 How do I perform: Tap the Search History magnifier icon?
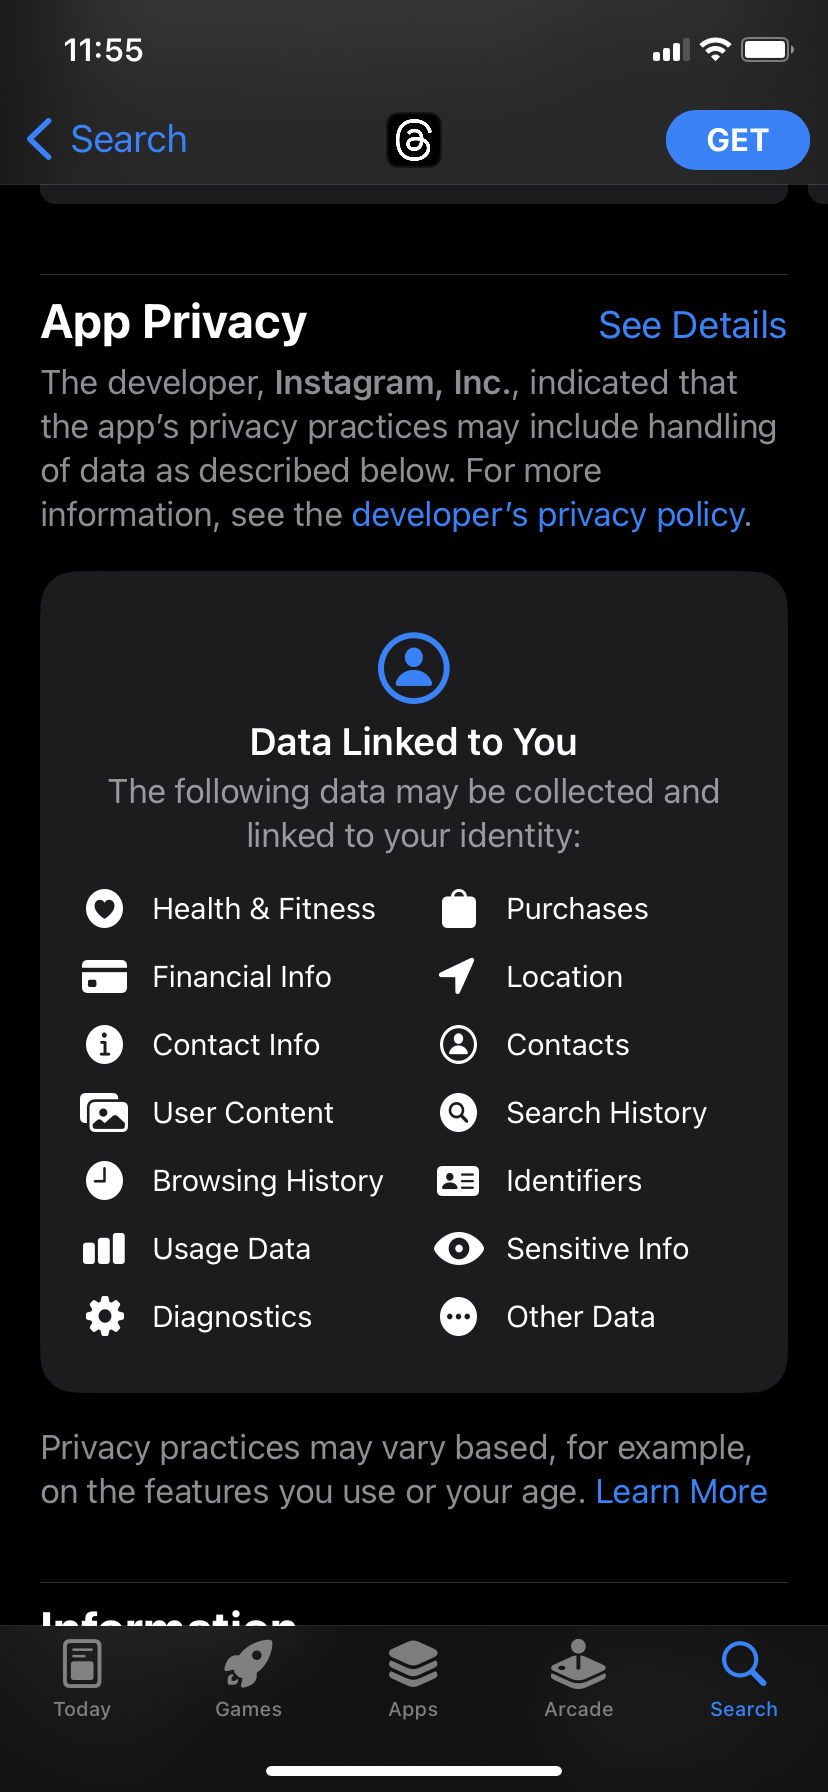(x=459, y=1112)
